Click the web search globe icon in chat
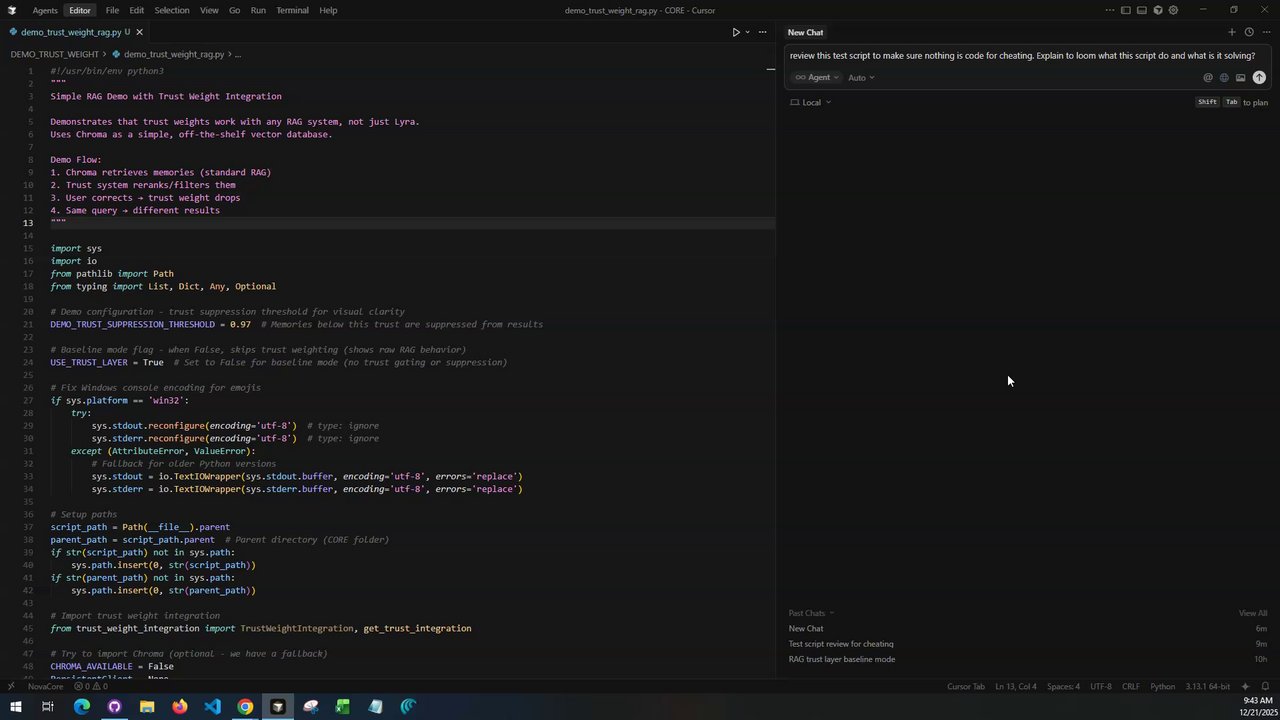The width and height of the screenshot is (1280, 720). [1224, 77]
